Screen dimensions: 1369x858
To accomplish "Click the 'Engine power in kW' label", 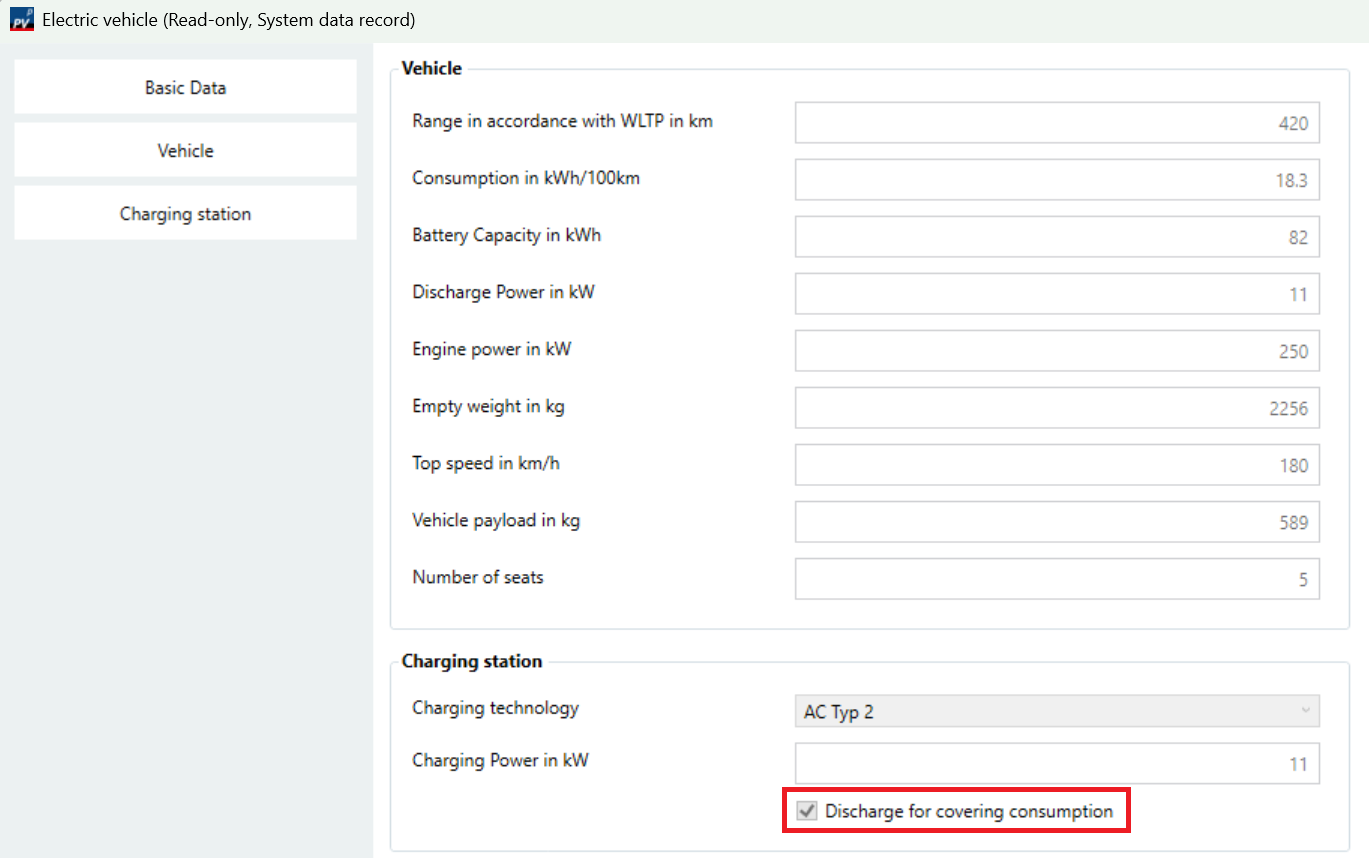I will pos(491,350).
